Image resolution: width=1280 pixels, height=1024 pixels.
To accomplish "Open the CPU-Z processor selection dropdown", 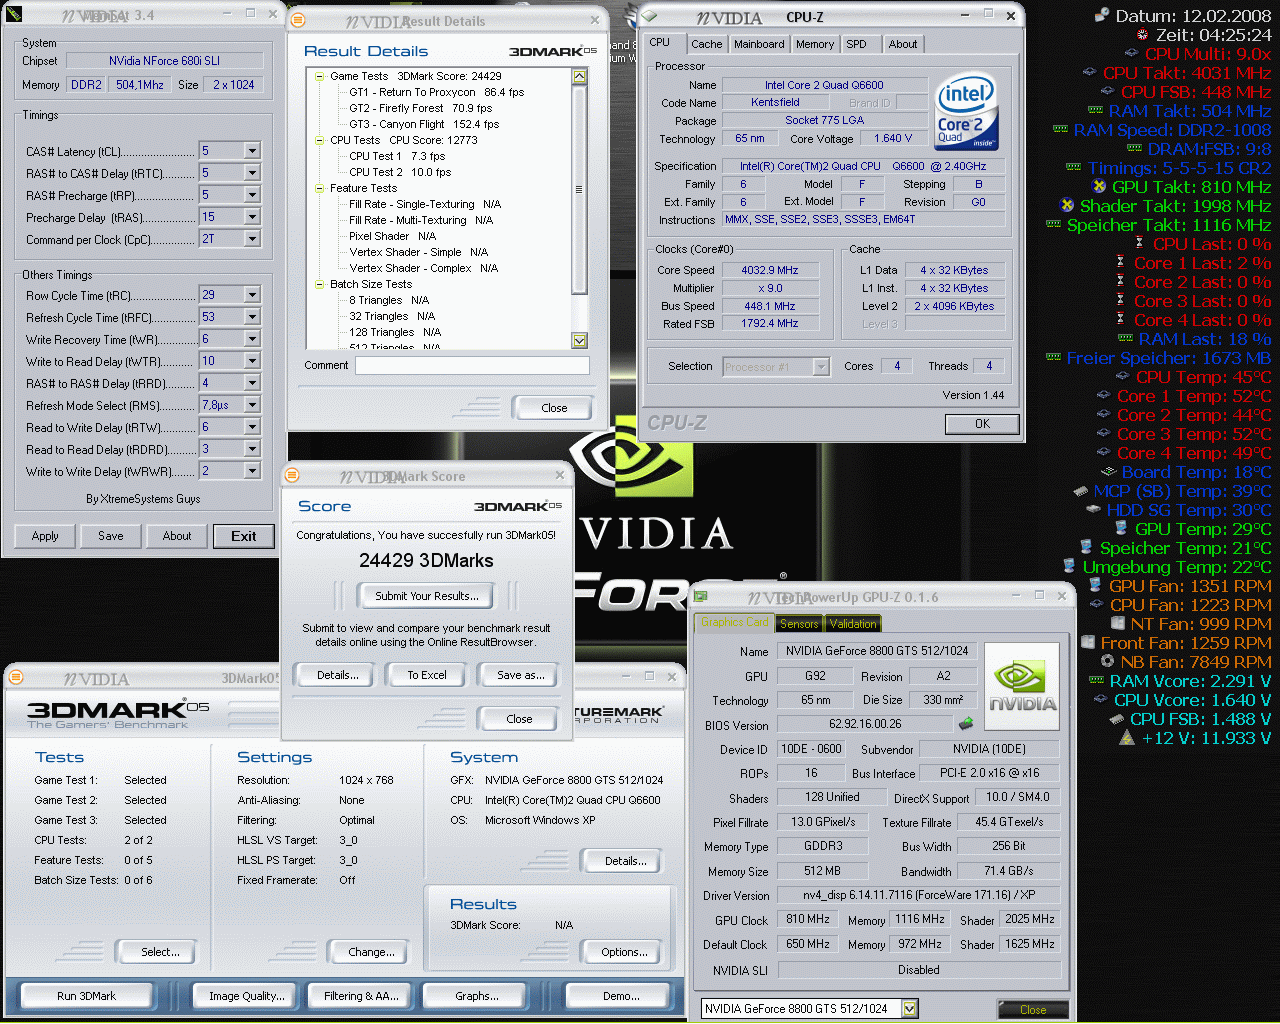I will pos(821,367).
